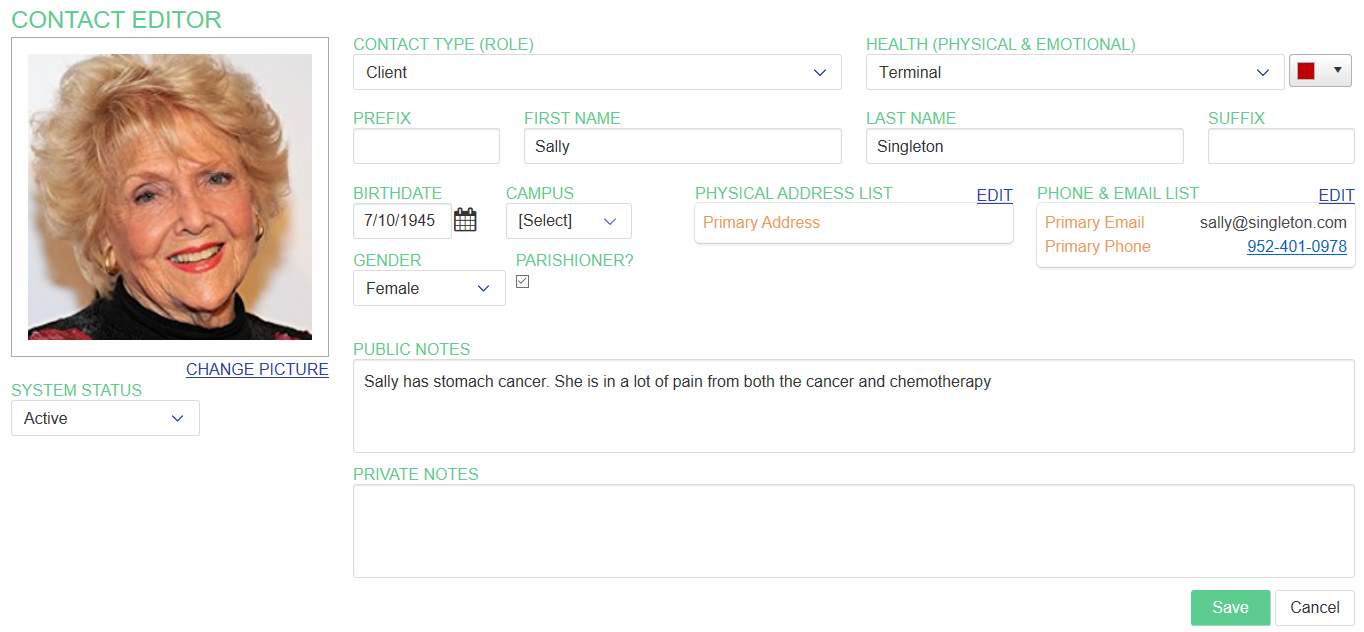Click the primary phone number link

(x=1296, y=246)
